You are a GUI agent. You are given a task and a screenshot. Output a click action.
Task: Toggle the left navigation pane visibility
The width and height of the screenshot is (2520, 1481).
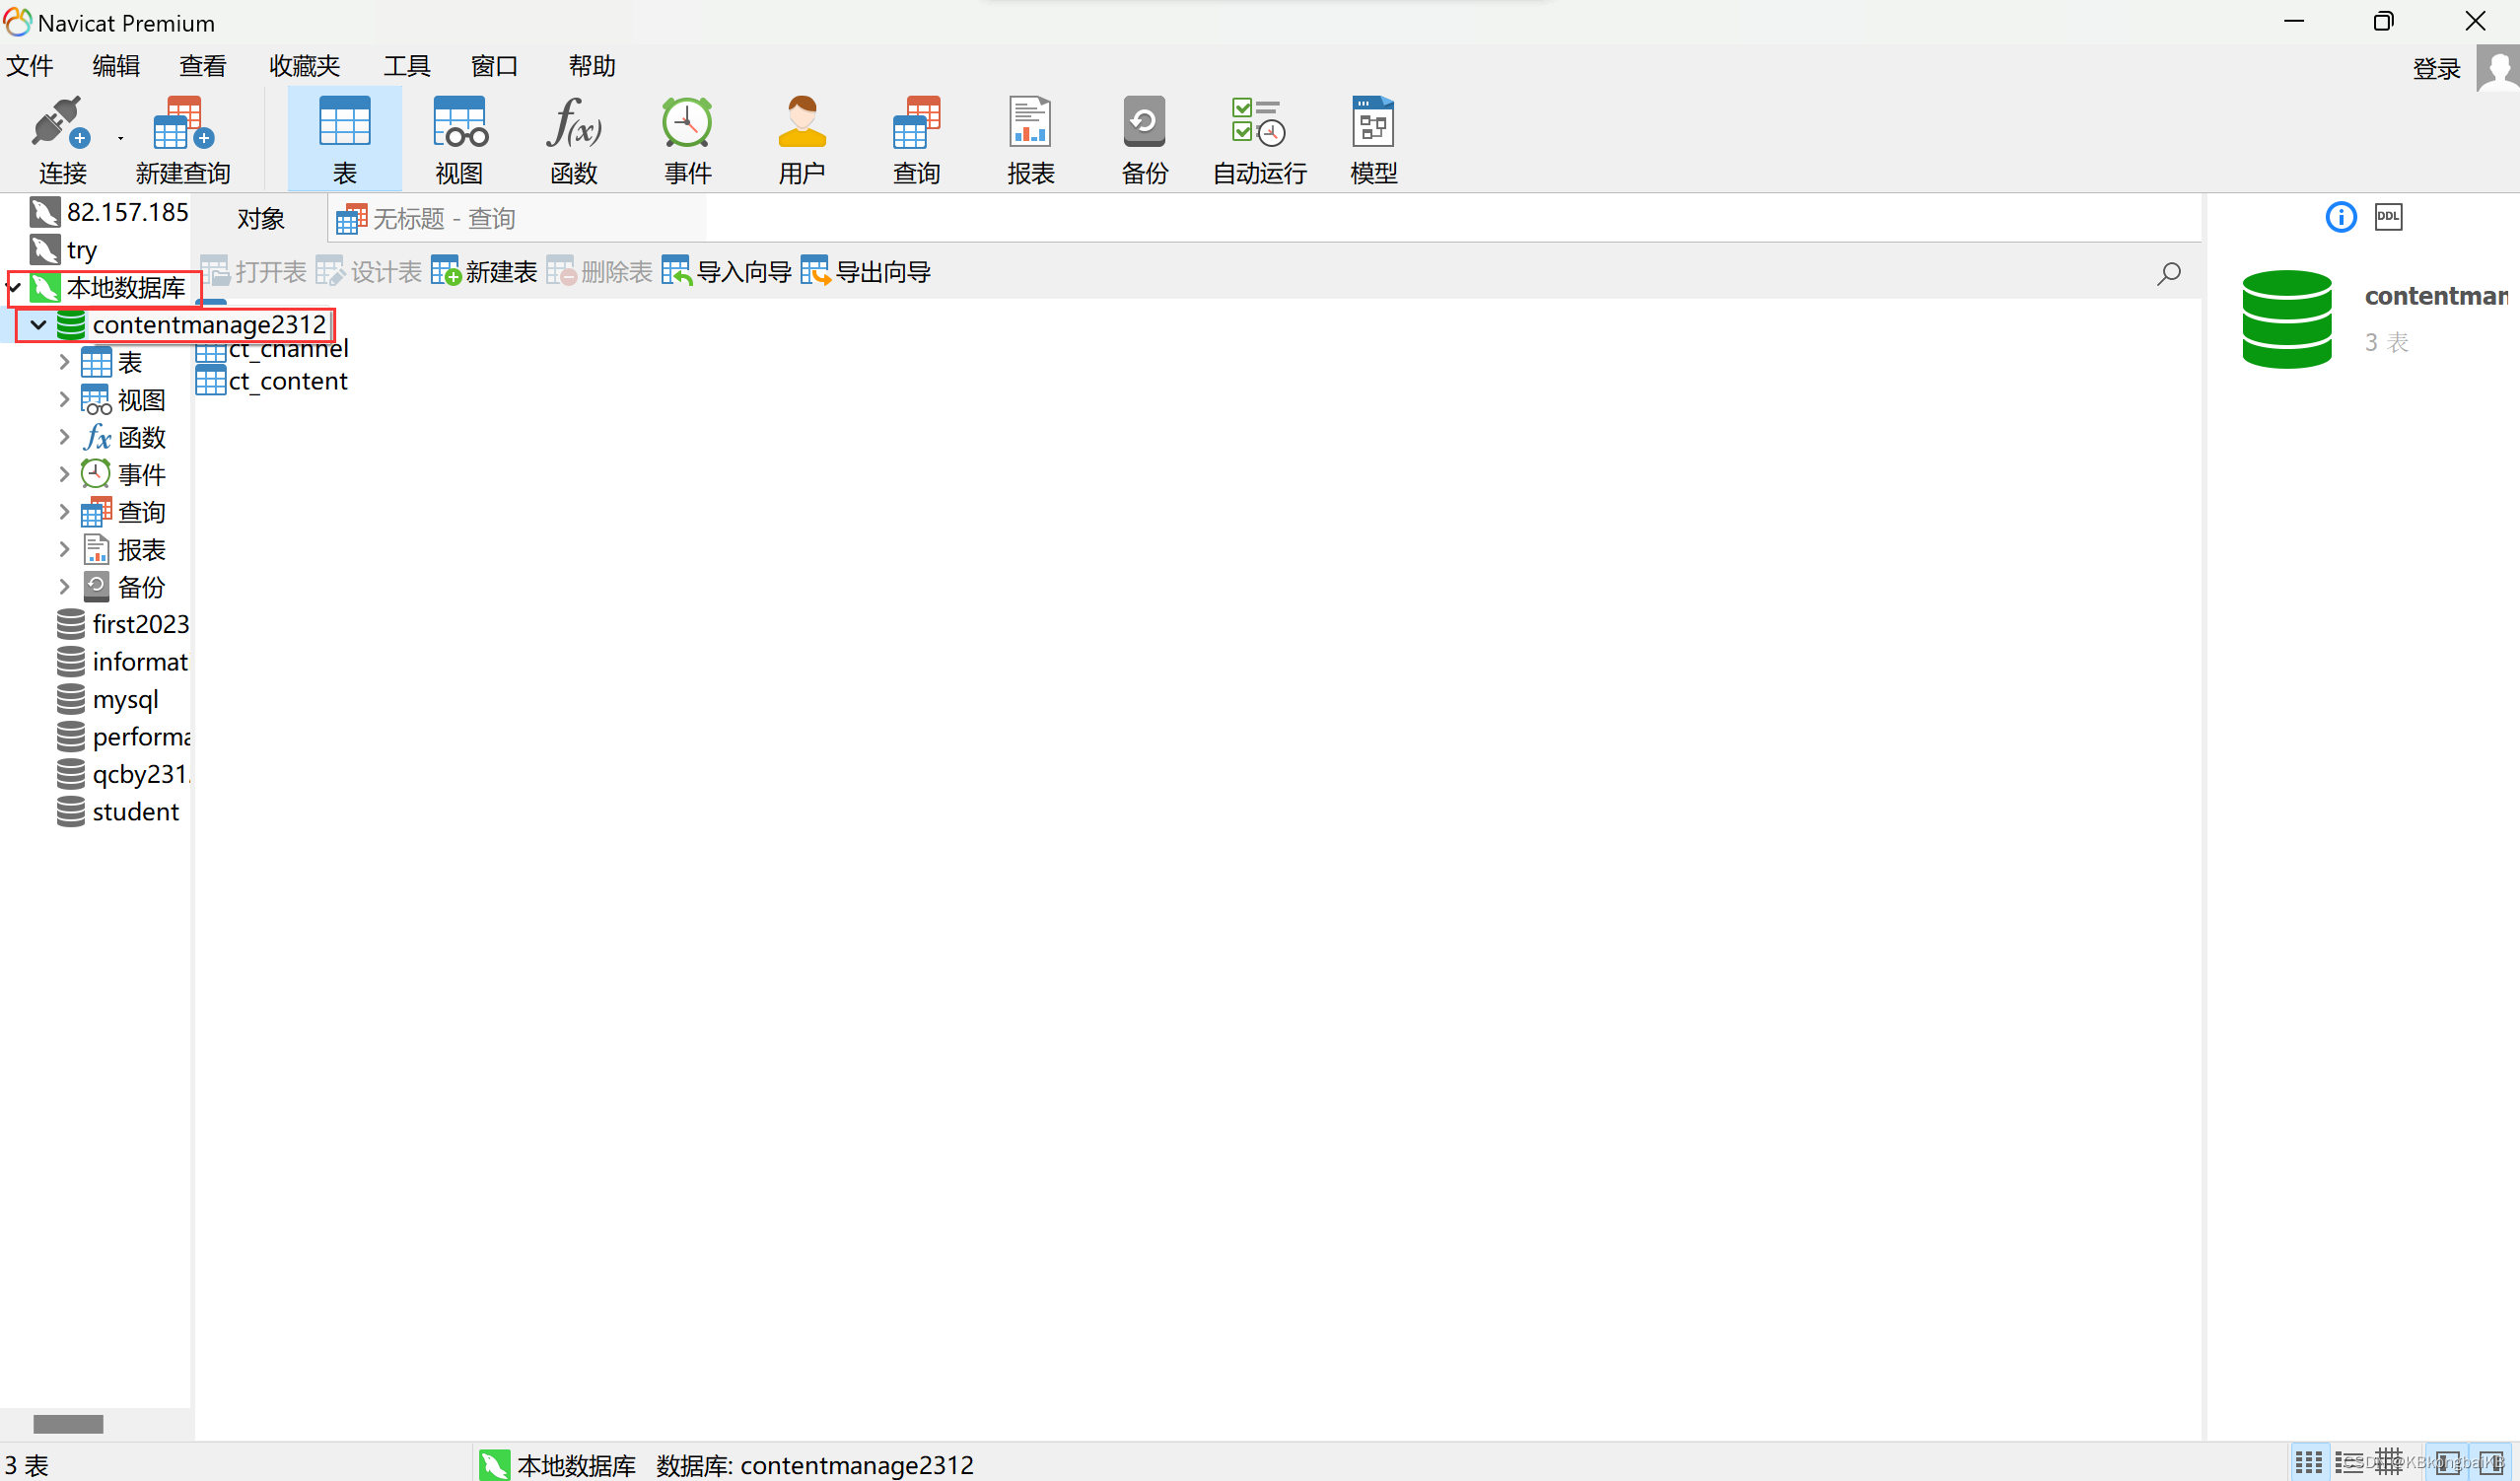(x=2447, y=1463)
